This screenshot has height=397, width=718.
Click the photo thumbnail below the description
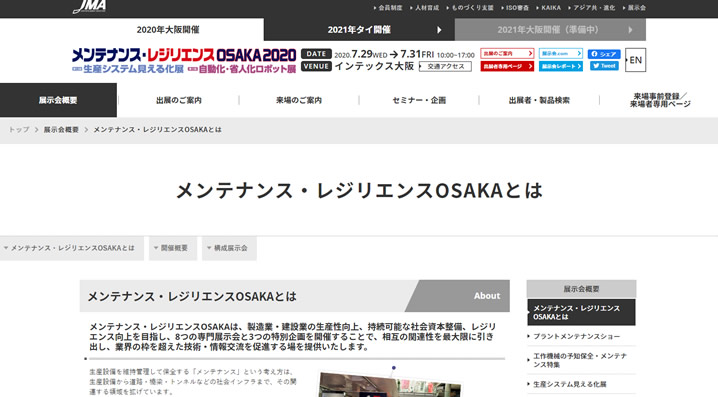[x=389, y=385]
